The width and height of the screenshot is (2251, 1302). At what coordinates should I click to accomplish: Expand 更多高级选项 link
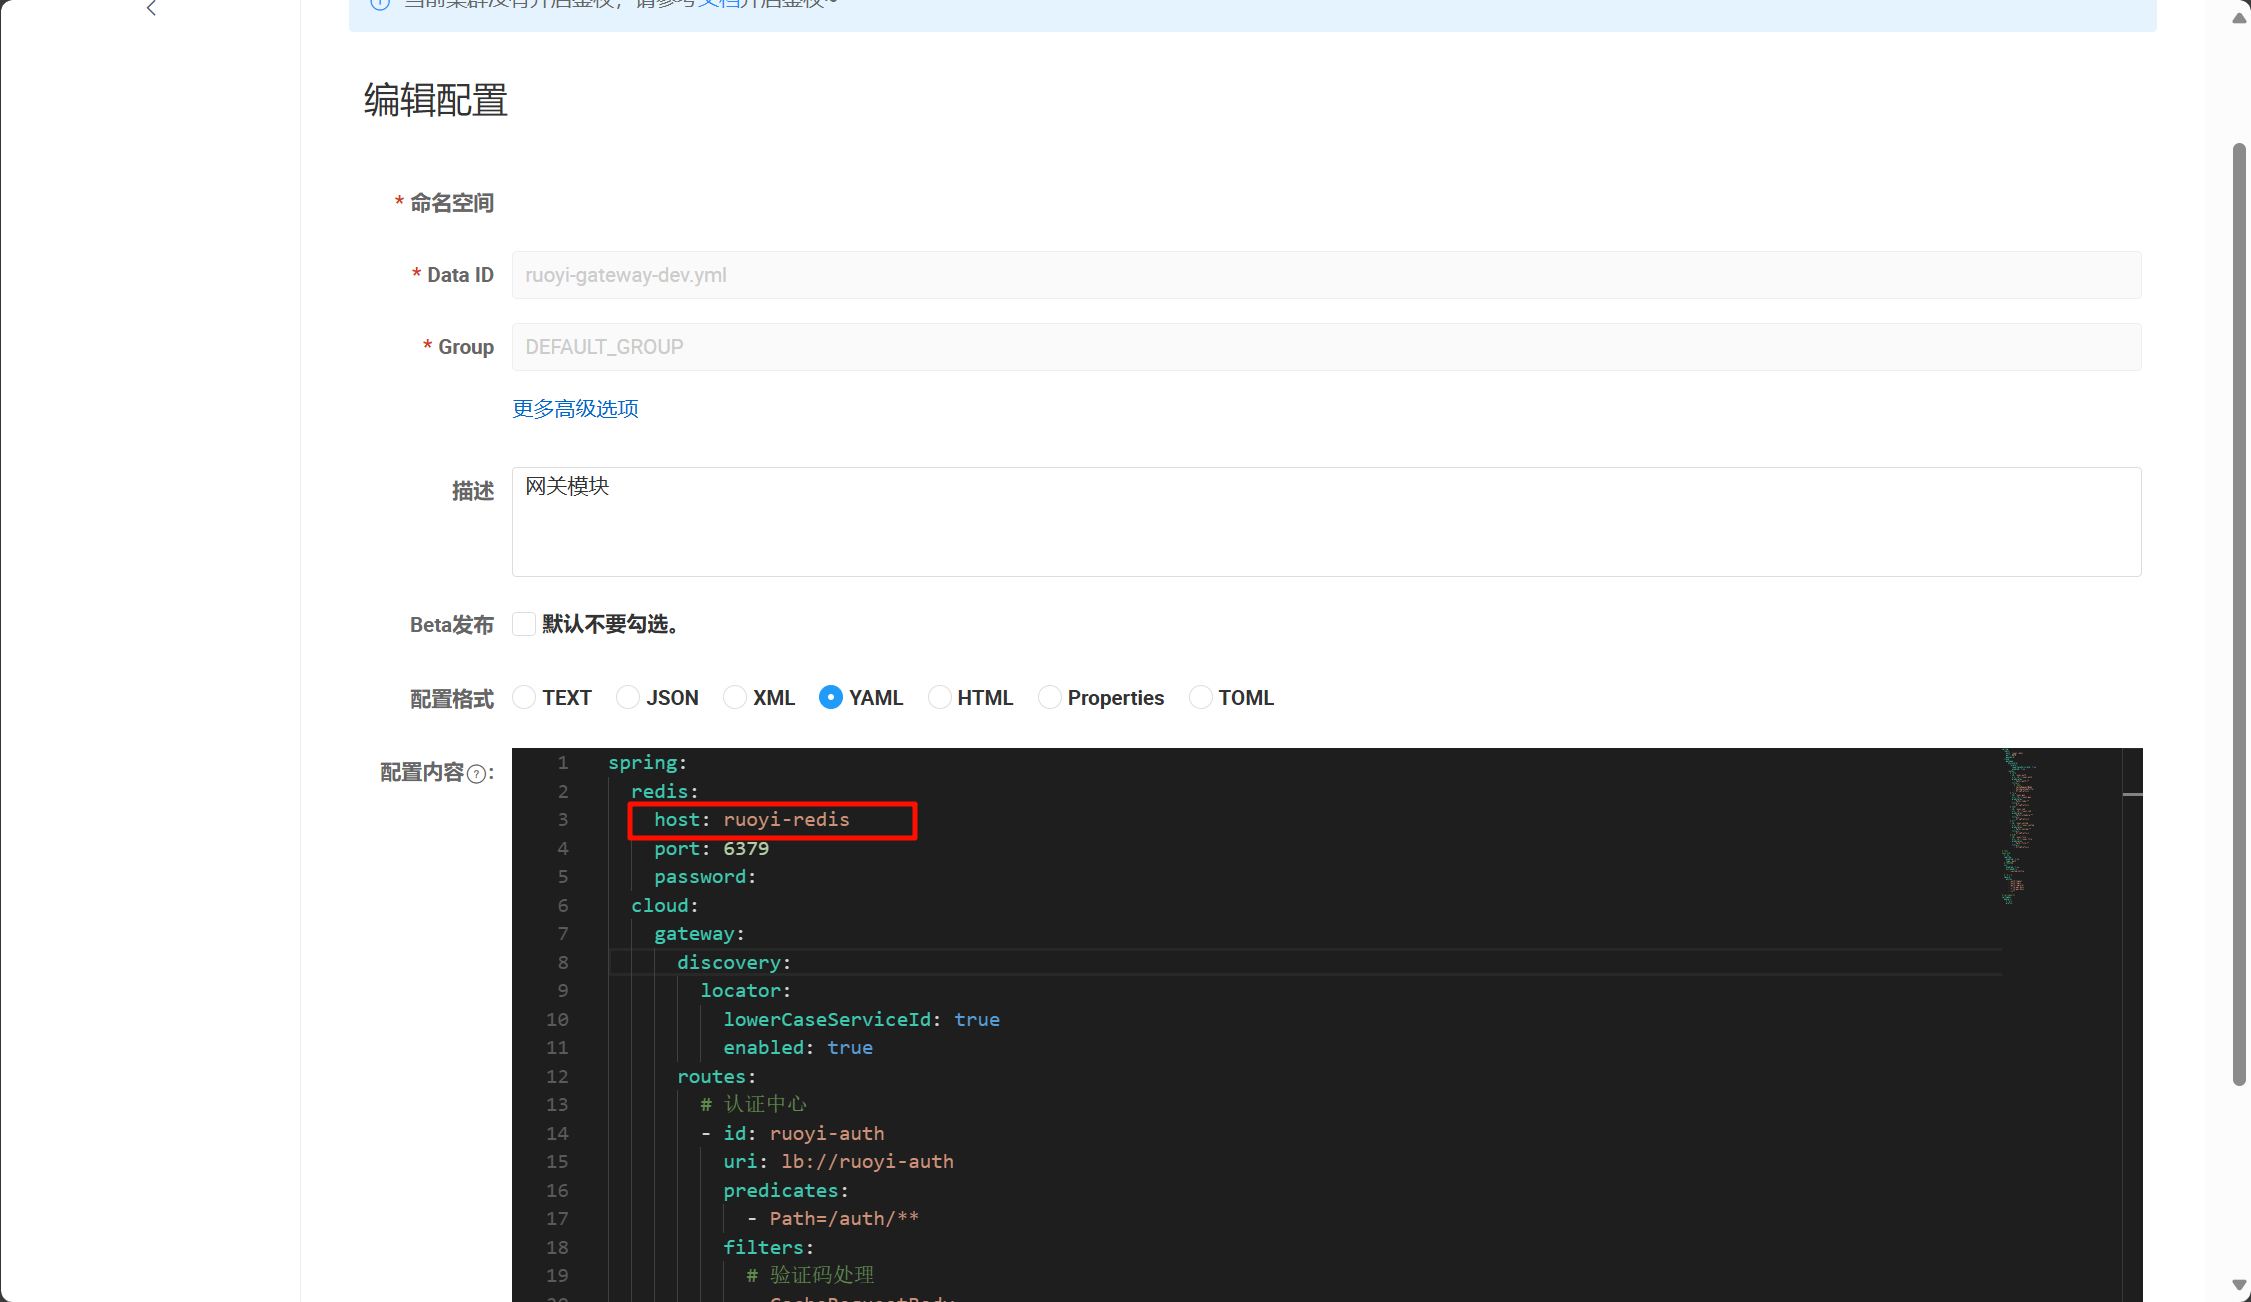point(575,408)
